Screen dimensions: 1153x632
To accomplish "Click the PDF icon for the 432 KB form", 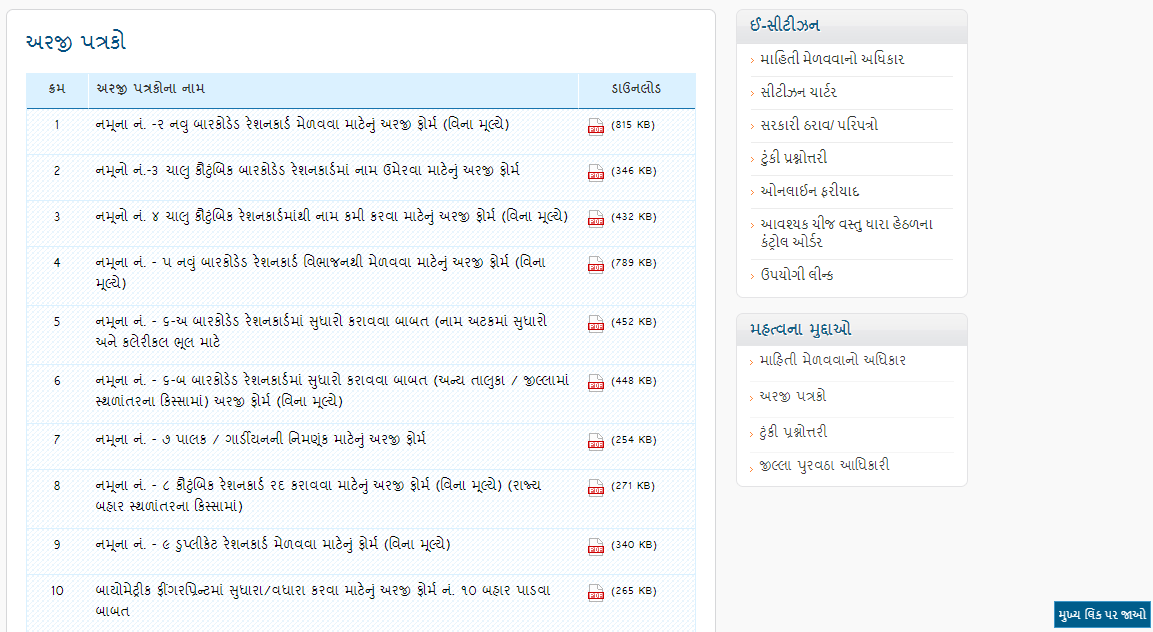I will coord(596,219).
